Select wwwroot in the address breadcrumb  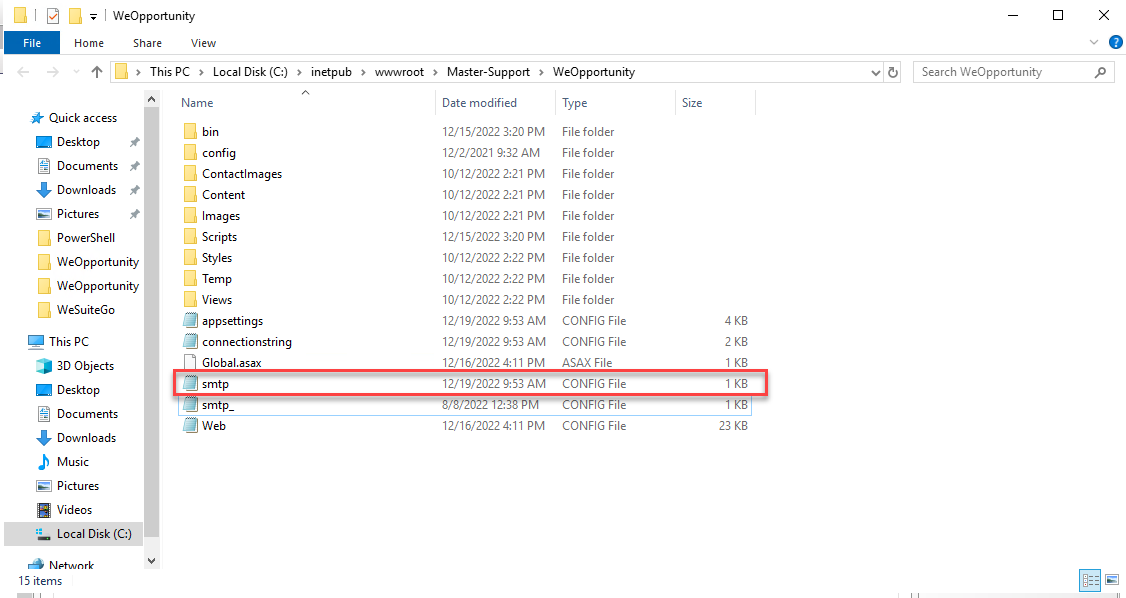401,72
